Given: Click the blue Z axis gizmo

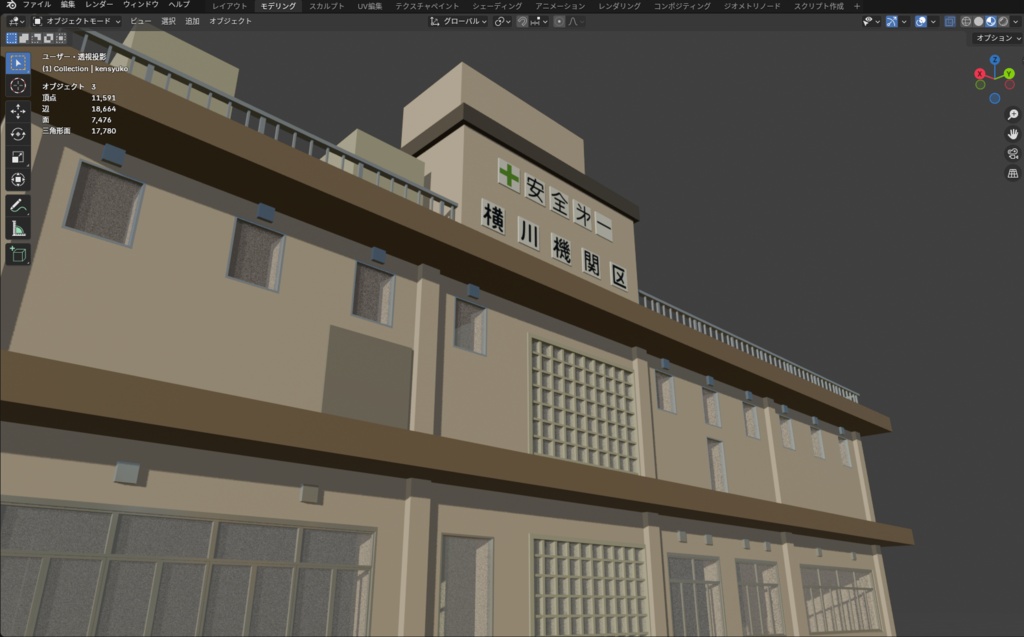Looking at the screenshot, I should pos(995,60).
